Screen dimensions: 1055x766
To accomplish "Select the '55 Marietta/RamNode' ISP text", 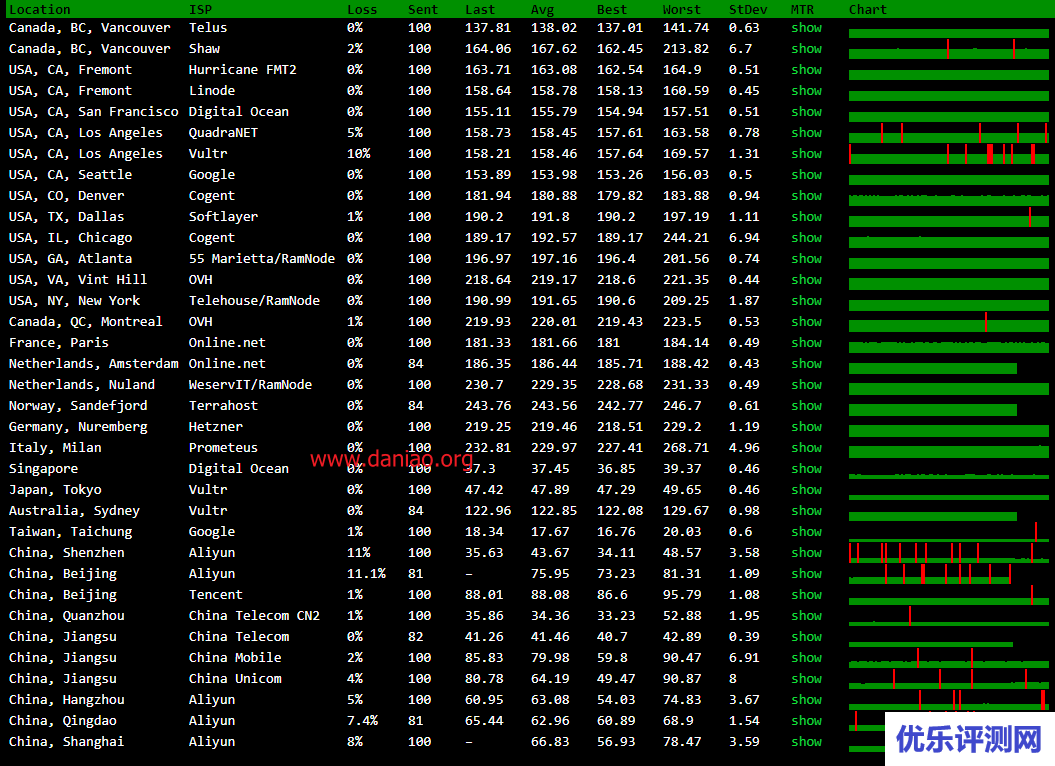I will click(262, 258).
